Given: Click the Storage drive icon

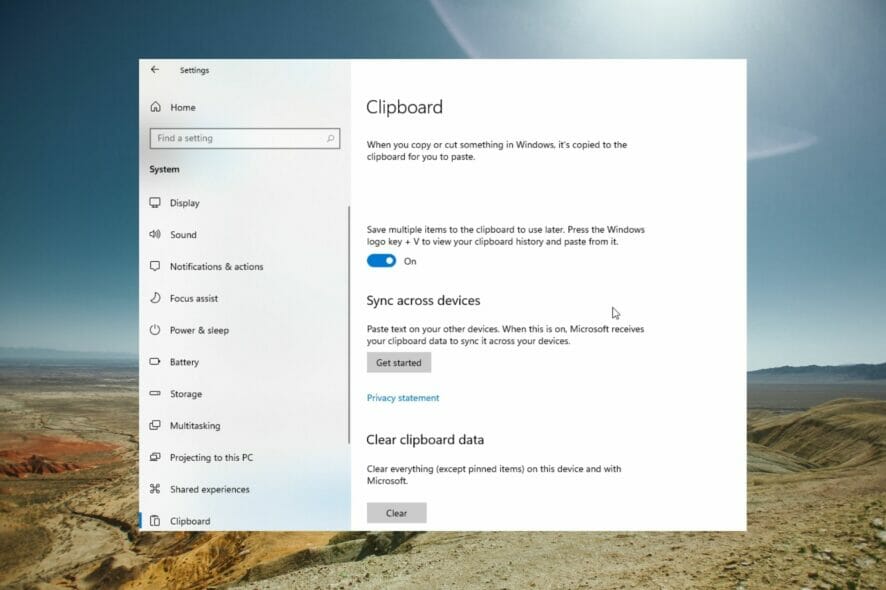Looking at the screenshot, I should [155, 393].
